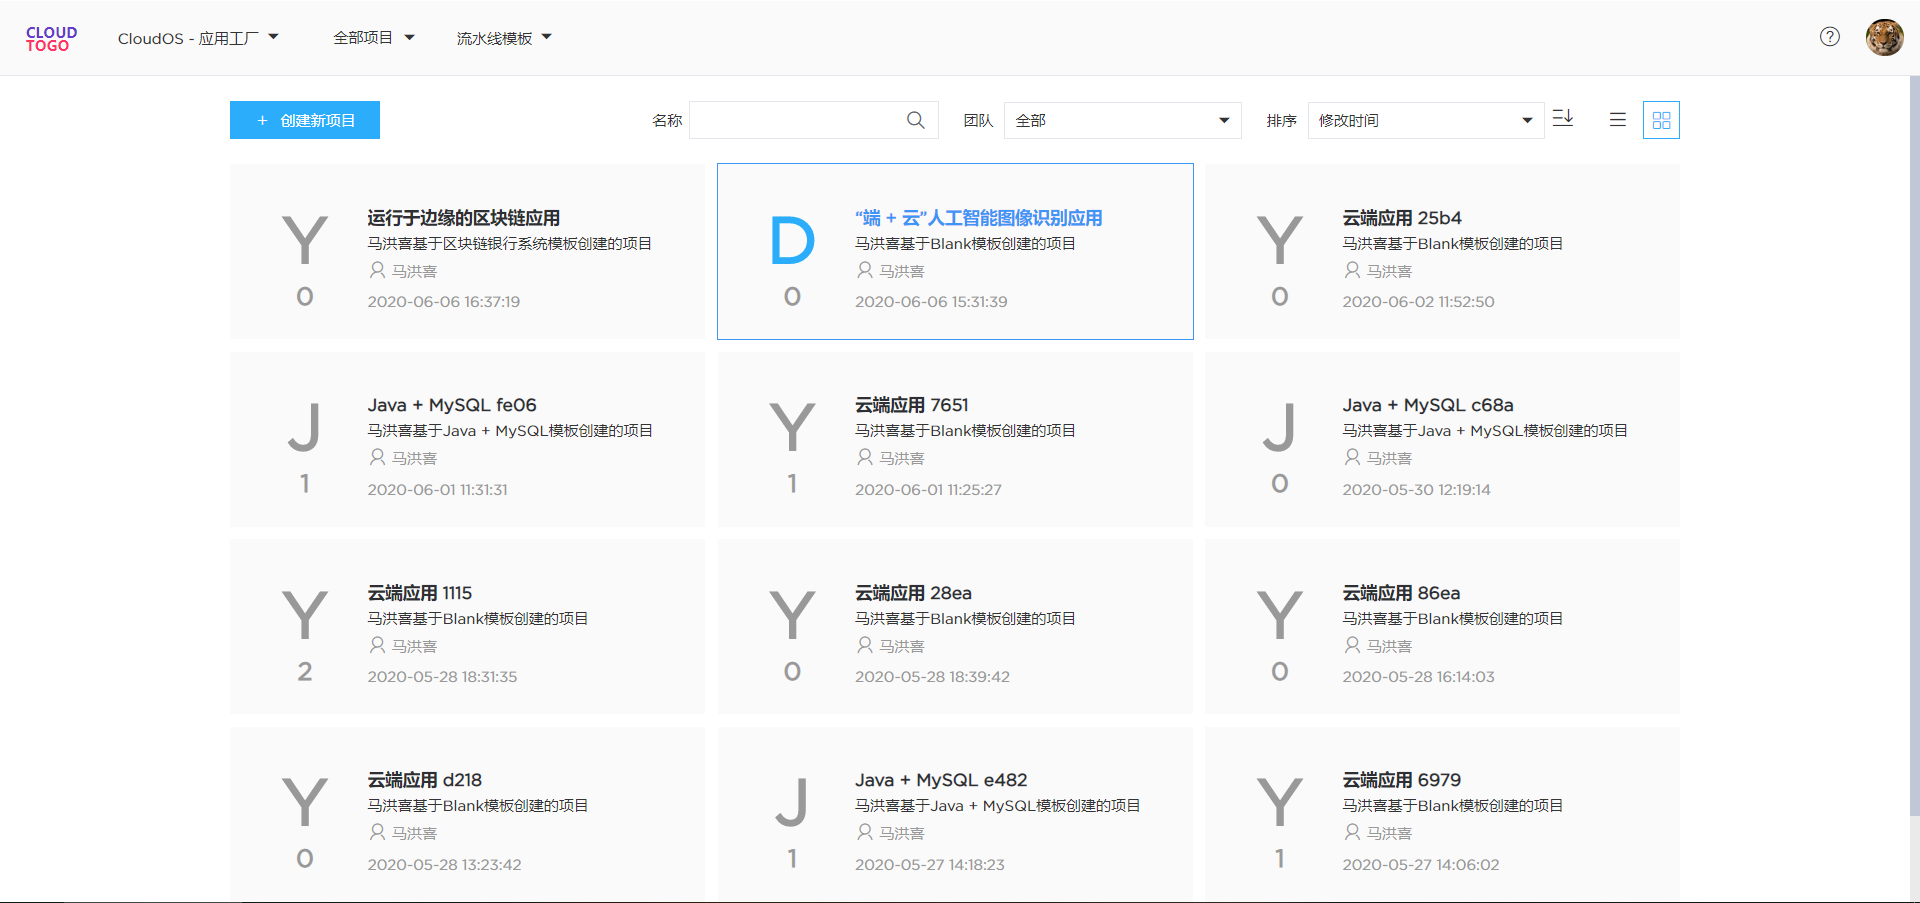The width and height of the screenshot is (1920, 903).
Task: Click the CloudToGo logo
Action: [x=51, y=39]
